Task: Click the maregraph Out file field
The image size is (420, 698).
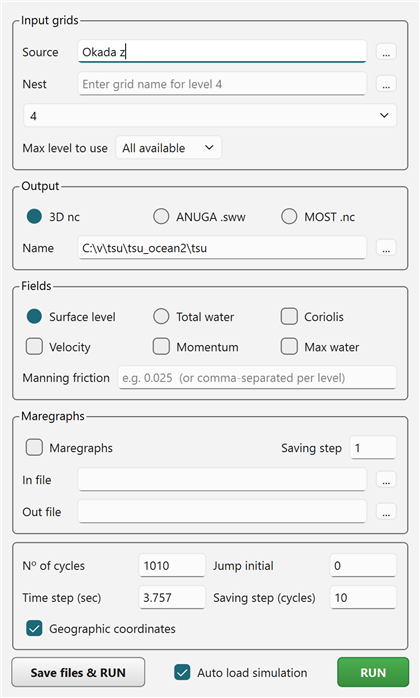Action: coord(222,511)
